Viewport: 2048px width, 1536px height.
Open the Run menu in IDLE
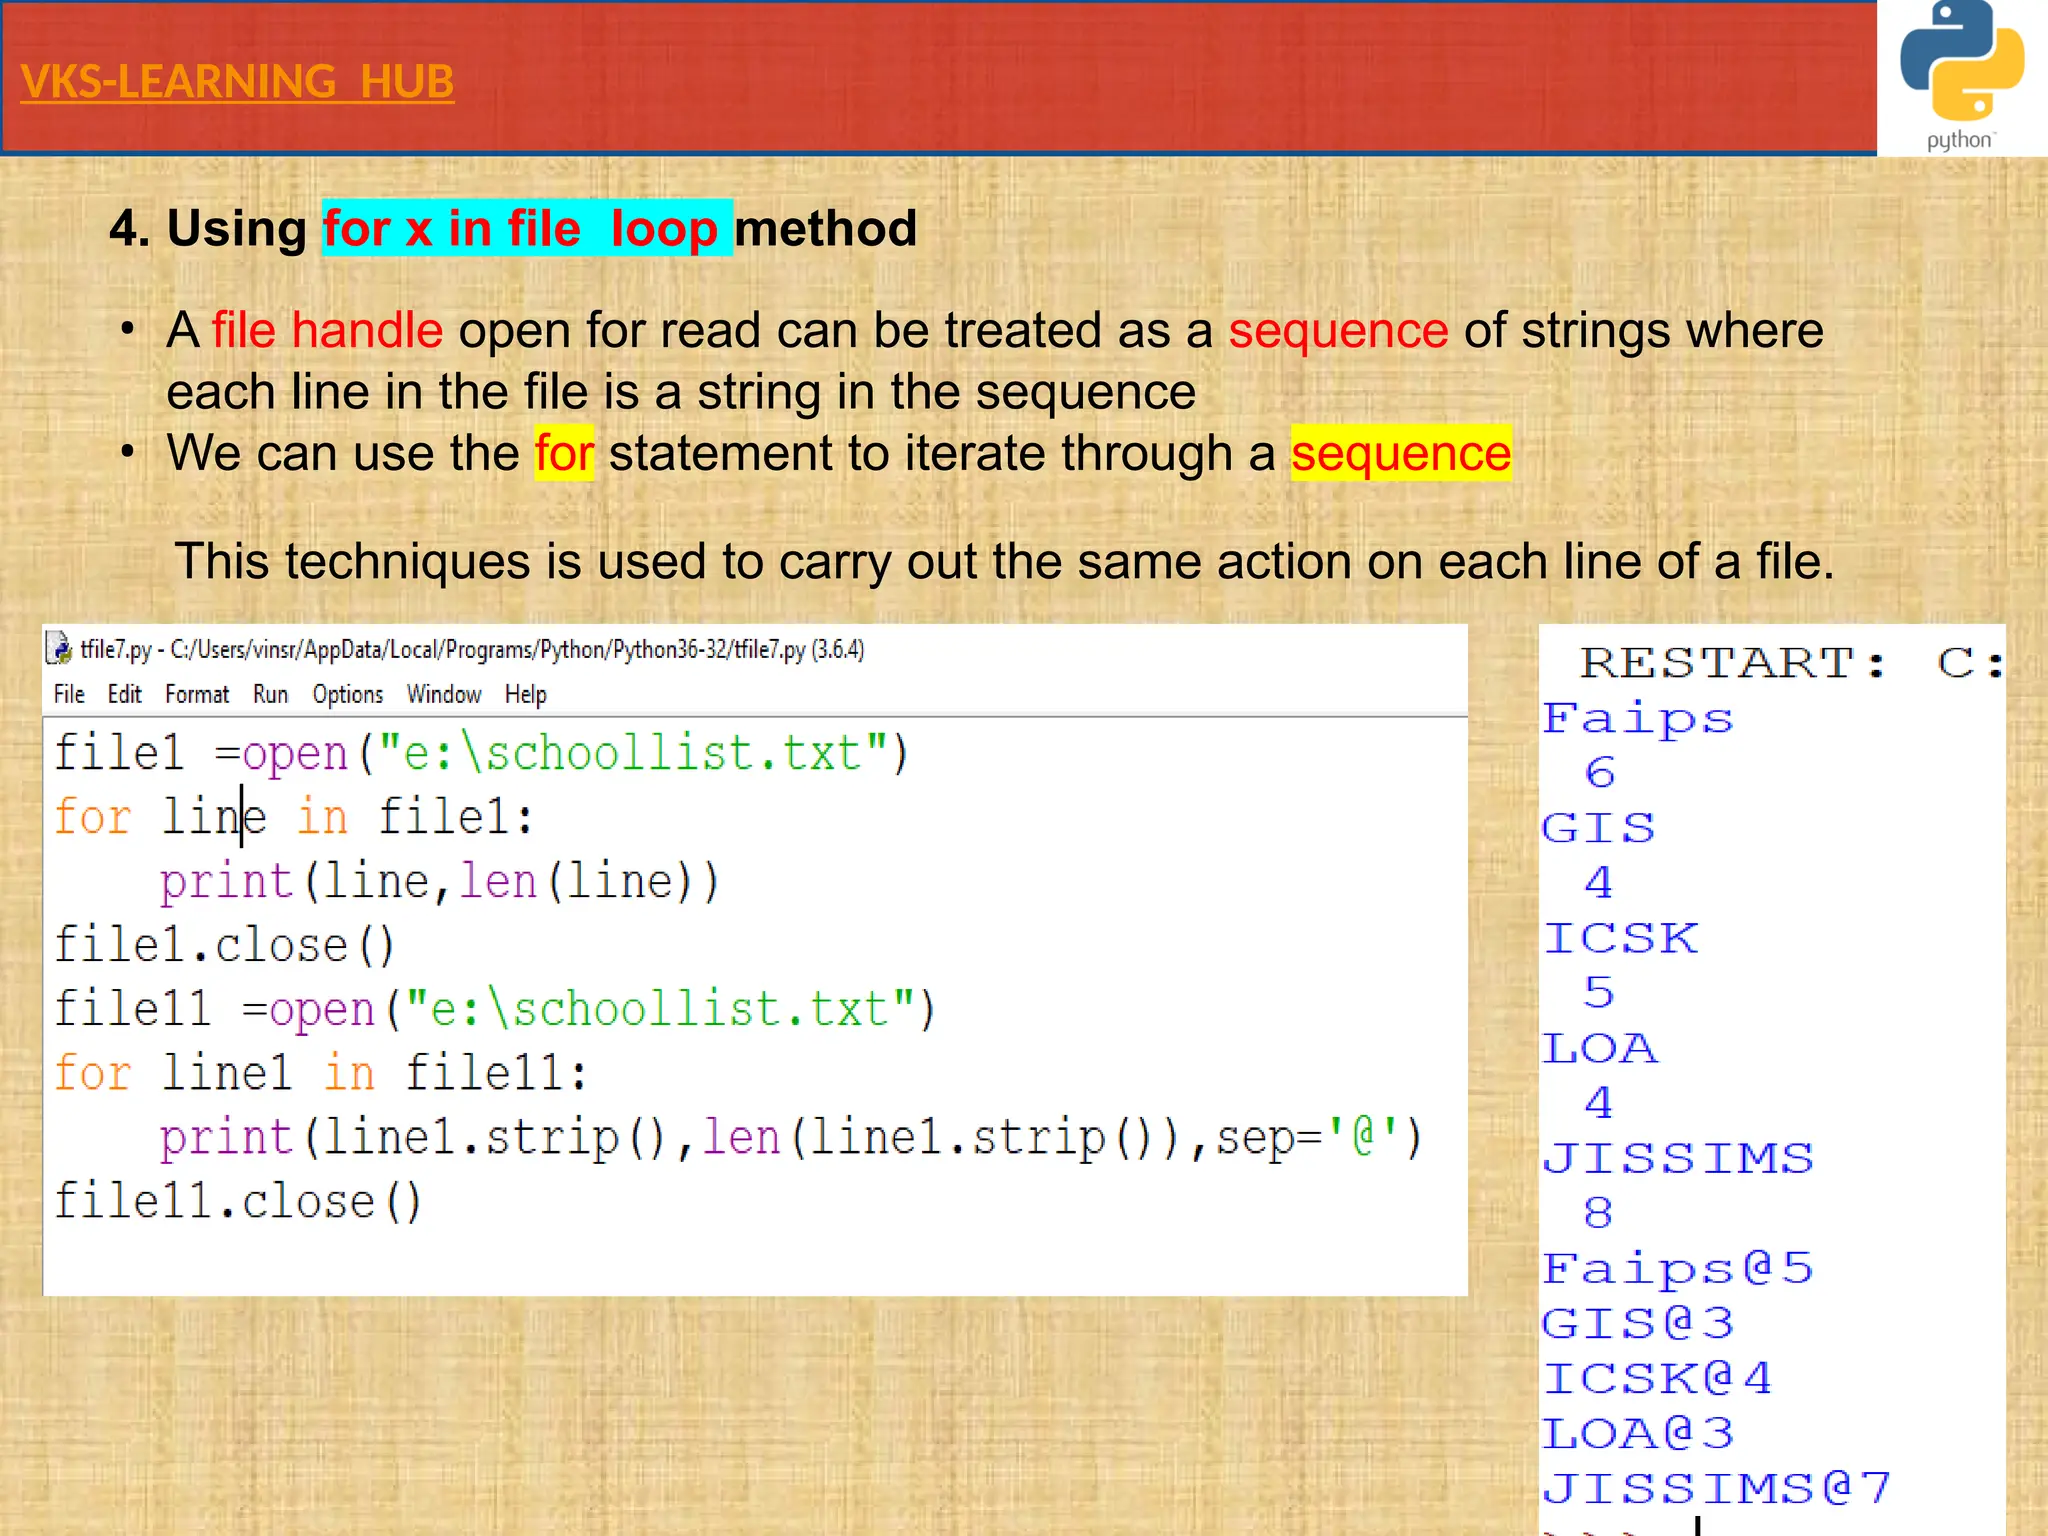tap(270, 694)
